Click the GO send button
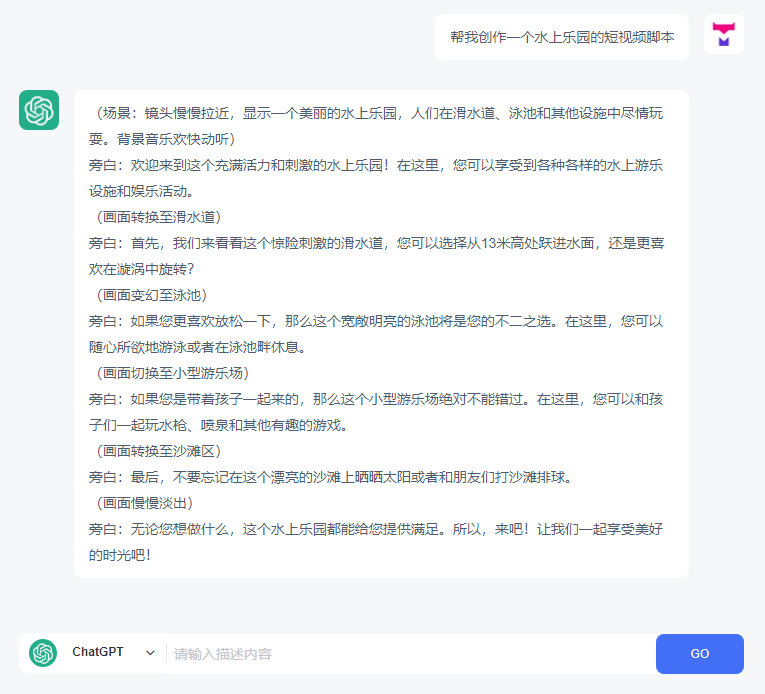Screen dimensions: 765x694 point(700,653)
